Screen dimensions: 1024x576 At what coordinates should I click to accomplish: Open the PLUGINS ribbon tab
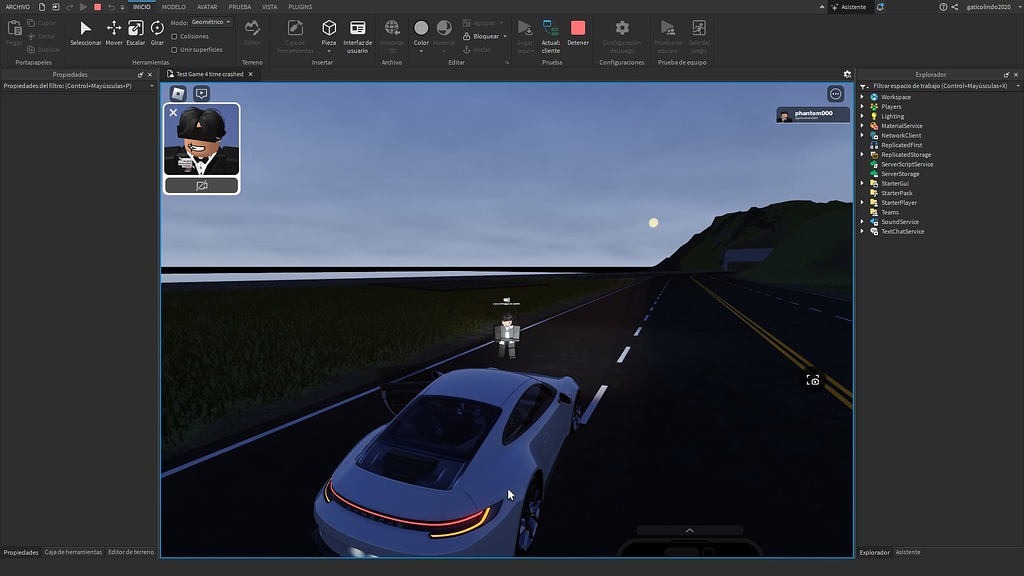[299, 6]
